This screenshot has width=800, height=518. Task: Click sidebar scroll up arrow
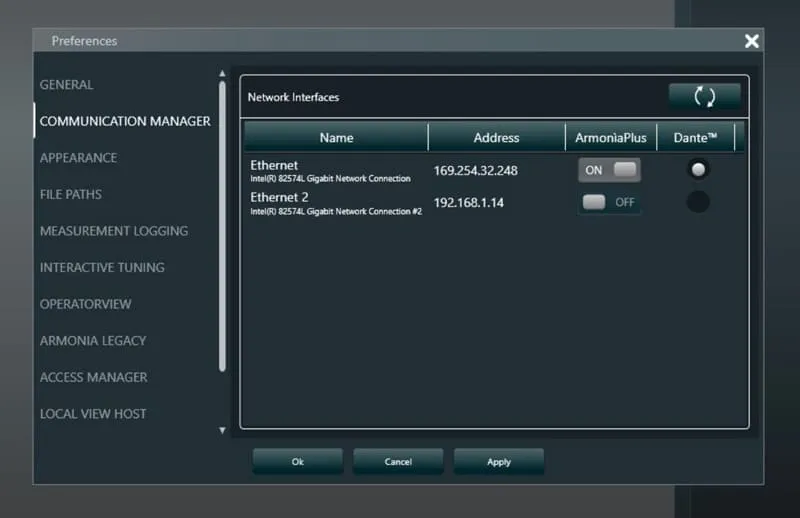(222, 73)
